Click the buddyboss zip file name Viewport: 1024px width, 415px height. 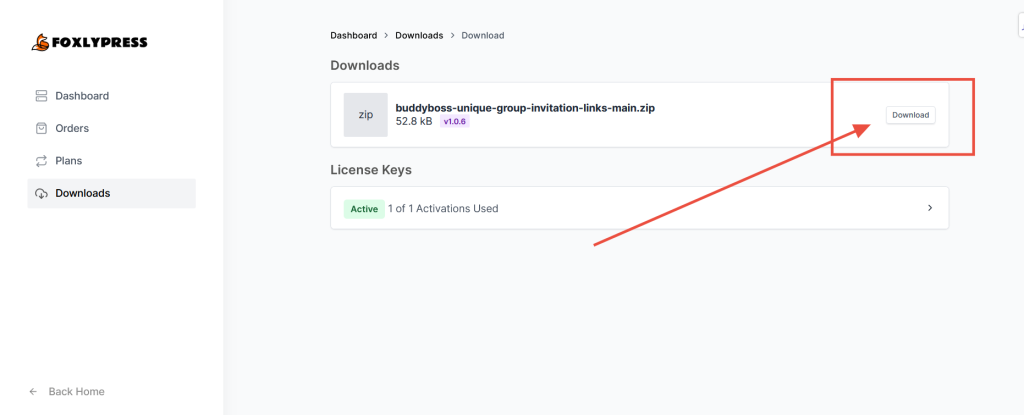coord(525,107)
